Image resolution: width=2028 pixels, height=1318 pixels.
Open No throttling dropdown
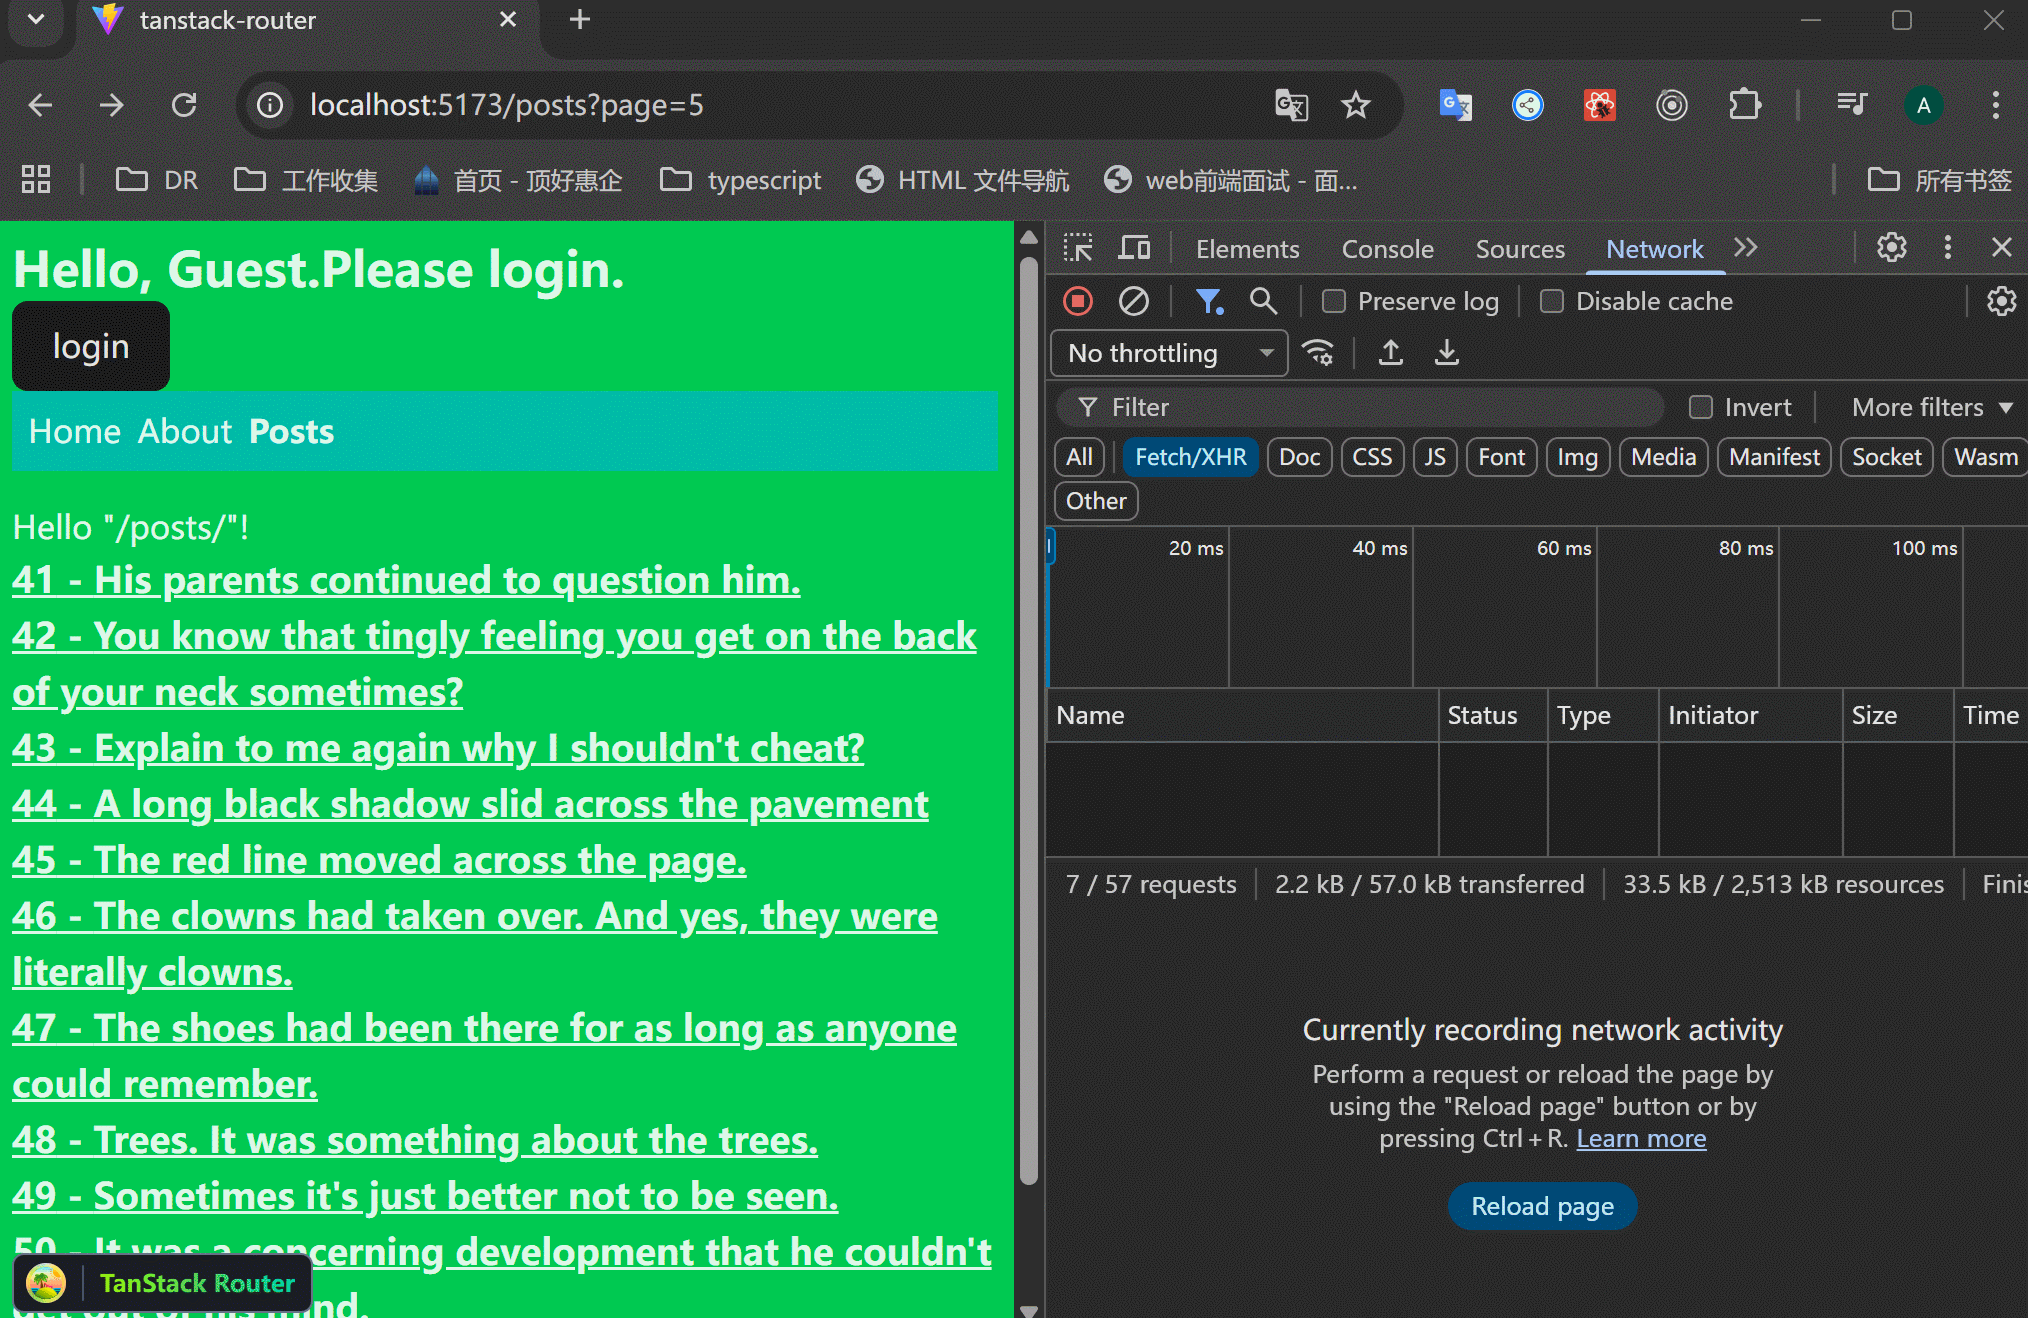tap(1169, 353)
